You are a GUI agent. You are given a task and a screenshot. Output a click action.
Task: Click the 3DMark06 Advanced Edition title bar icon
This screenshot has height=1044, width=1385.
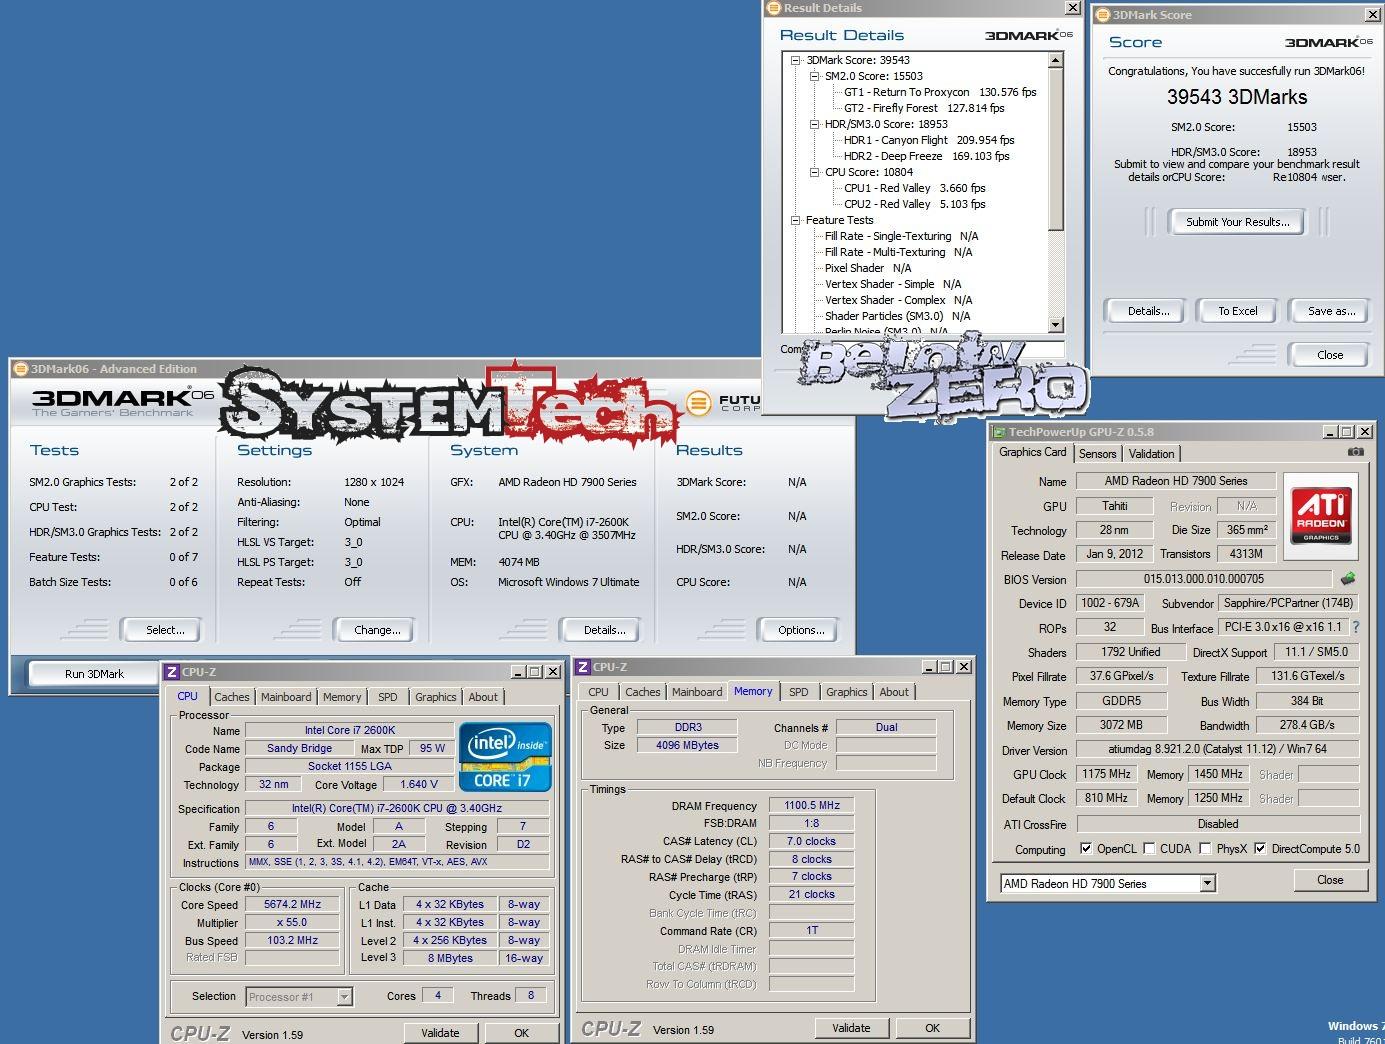(x=21, y=369)
